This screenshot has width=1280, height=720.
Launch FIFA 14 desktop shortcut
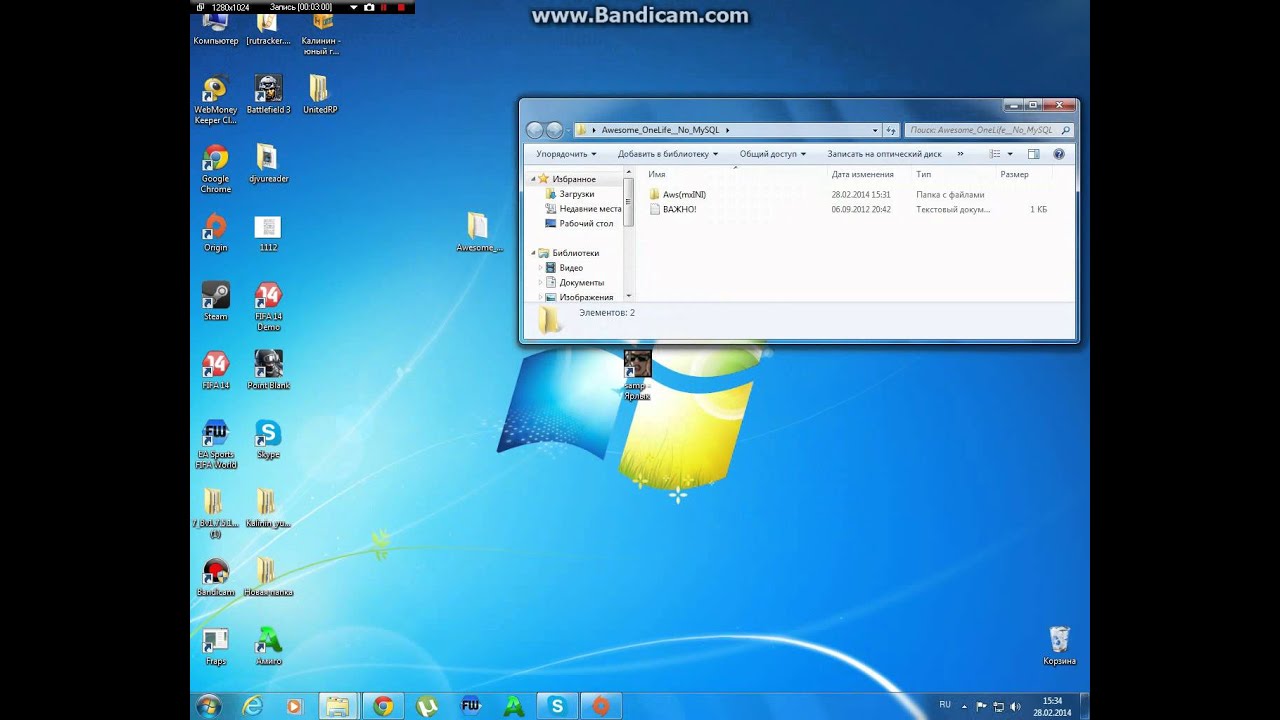point(216,371)
